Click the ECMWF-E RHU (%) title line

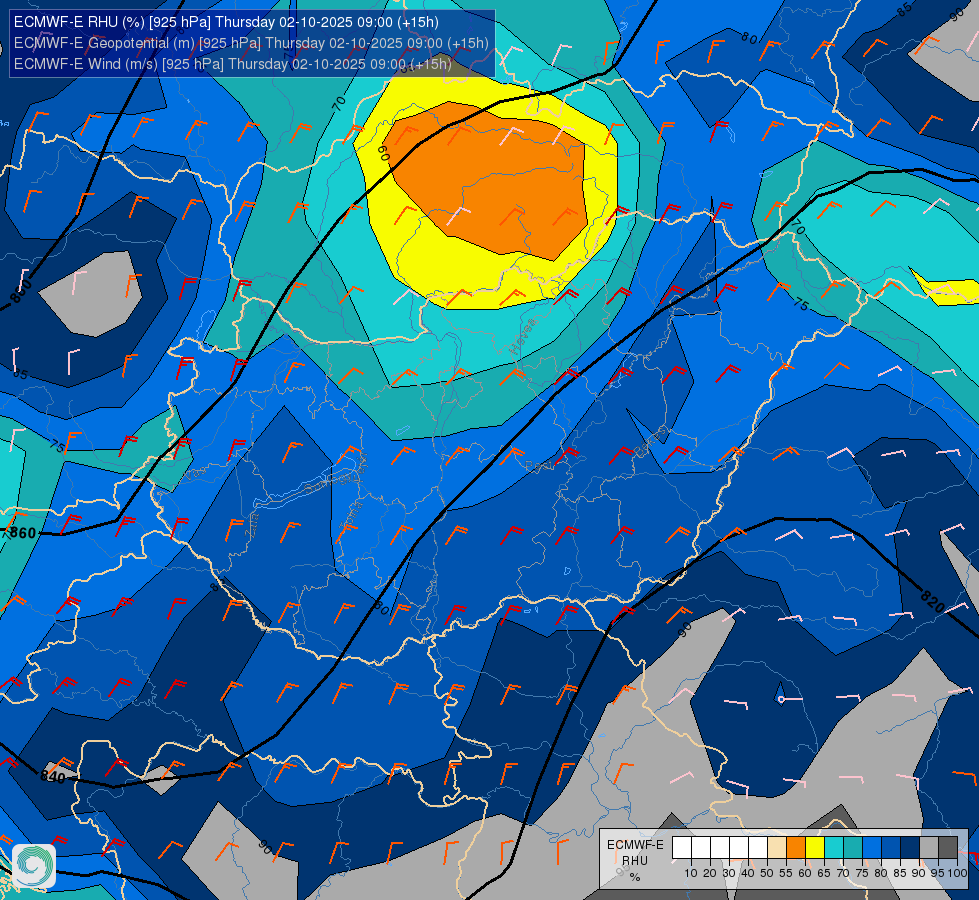coord(226,22)
